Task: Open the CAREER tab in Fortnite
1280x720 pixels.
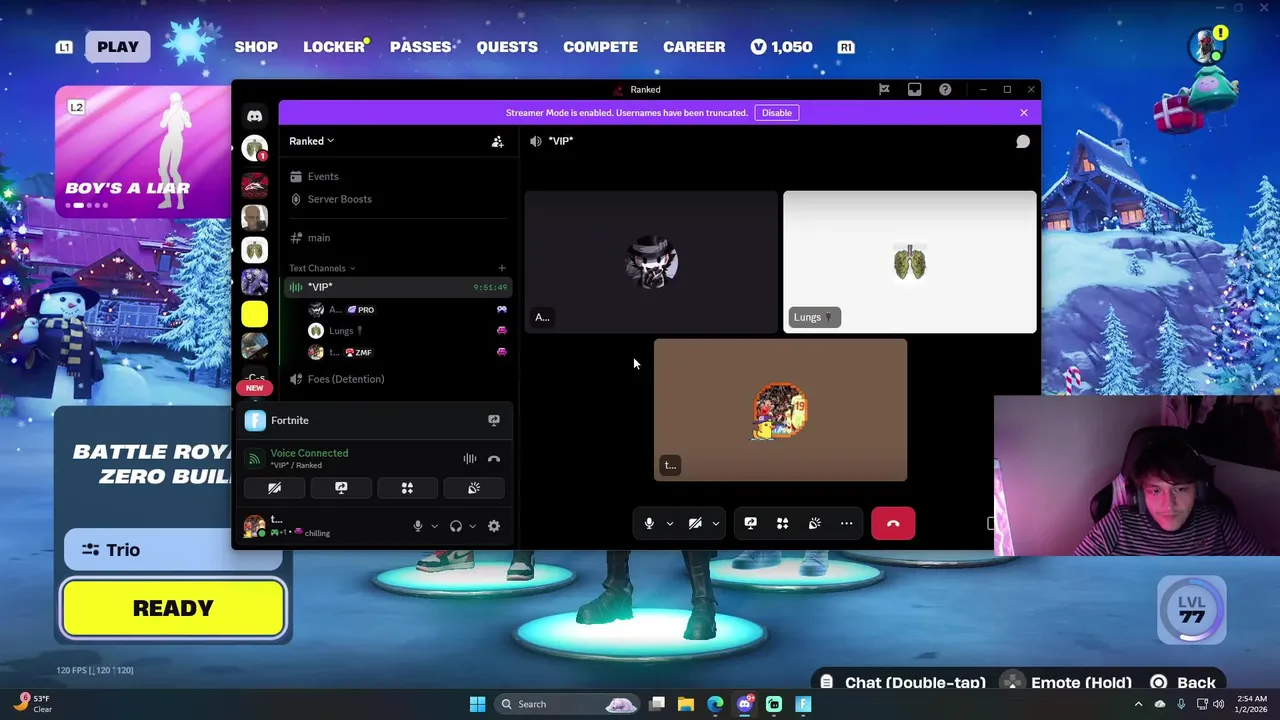Action: tap(694, 47)
